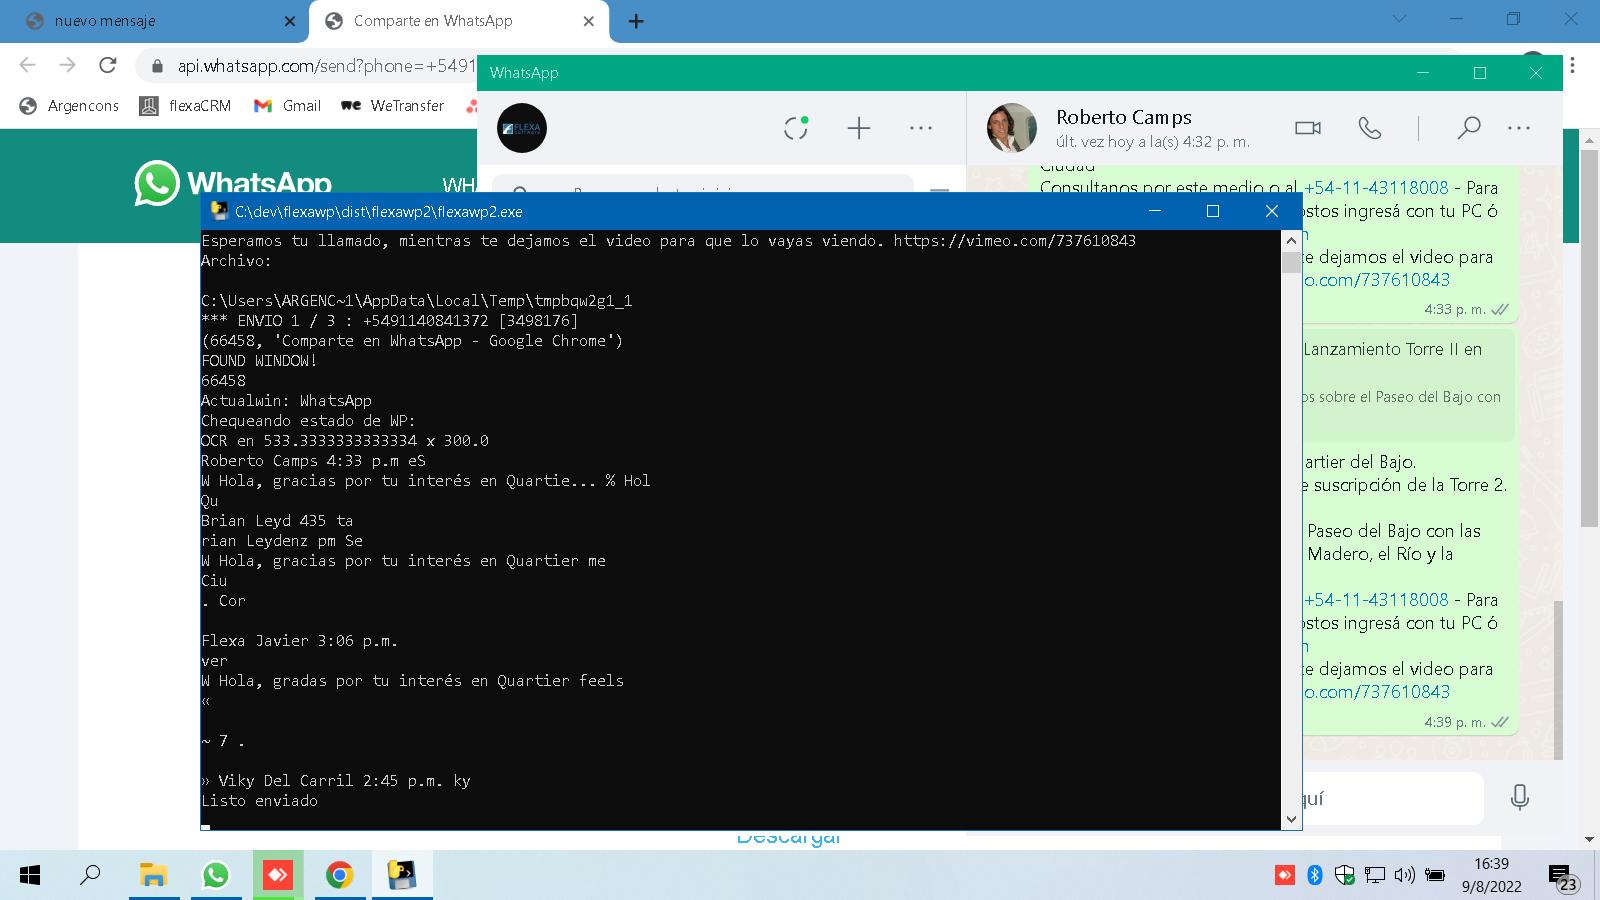Open chat options menu in WhatsApp header
1600x900 pixels.
(x=1519, y=128)
